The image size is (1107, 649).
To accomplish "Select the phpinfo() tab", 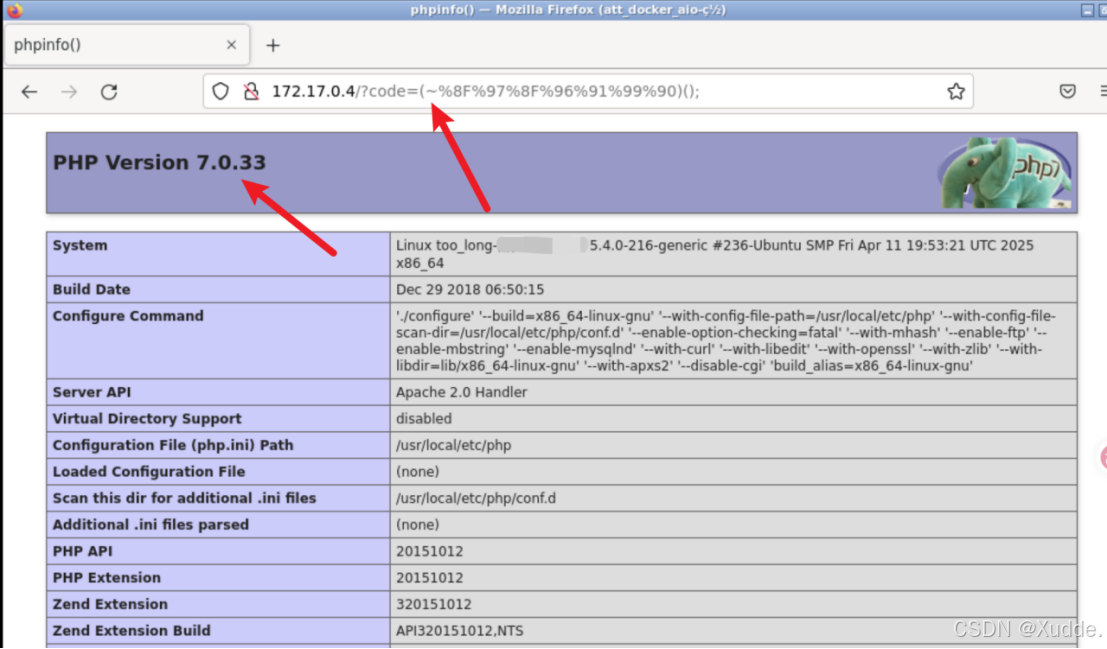I will 126,45.
